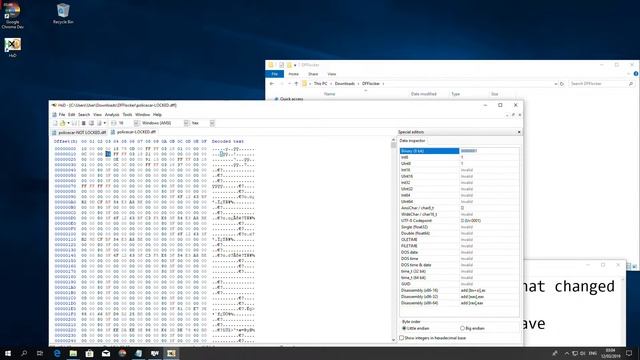Viewport: 640px width, 360px height.
Task: Sort by Name column in Explorer
Action: click(x=329, y=94)
